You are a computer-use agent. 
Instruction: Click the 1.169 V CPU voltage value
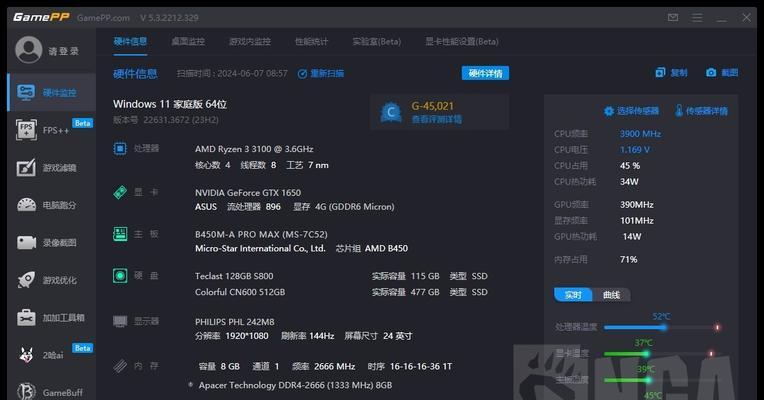pos(634,150)
